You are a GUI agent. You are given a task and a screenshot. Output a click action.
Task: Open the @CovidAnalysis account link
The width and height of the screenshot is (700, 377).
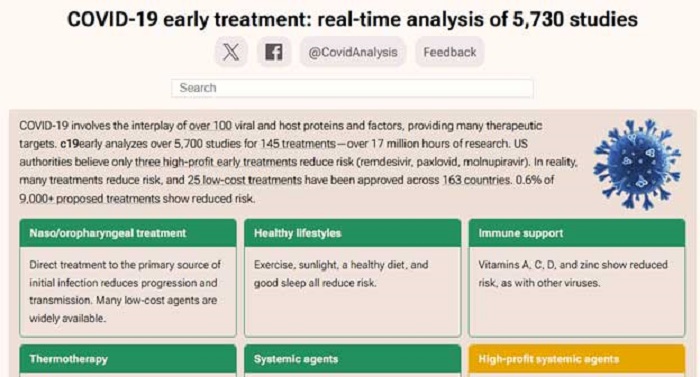pyautogui.click(x=352, y=52)
